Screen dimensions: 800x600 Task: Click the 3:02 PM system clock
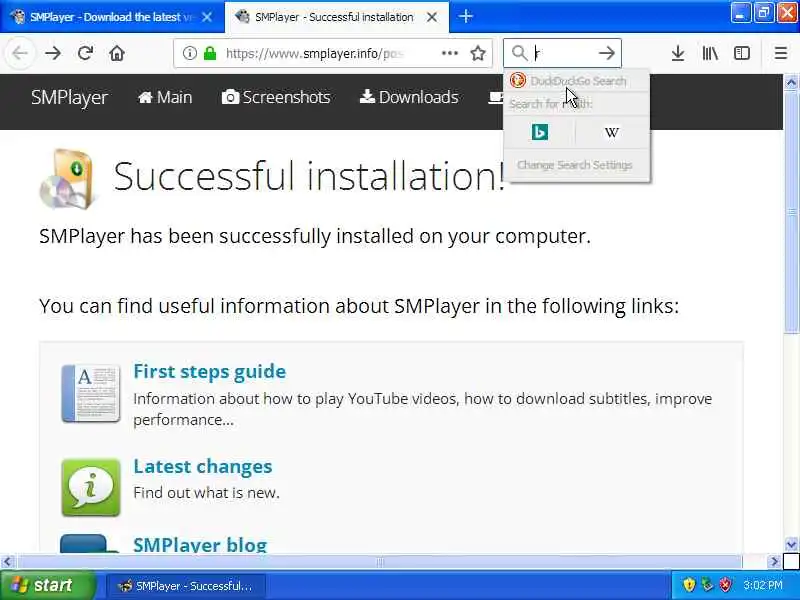763,585
